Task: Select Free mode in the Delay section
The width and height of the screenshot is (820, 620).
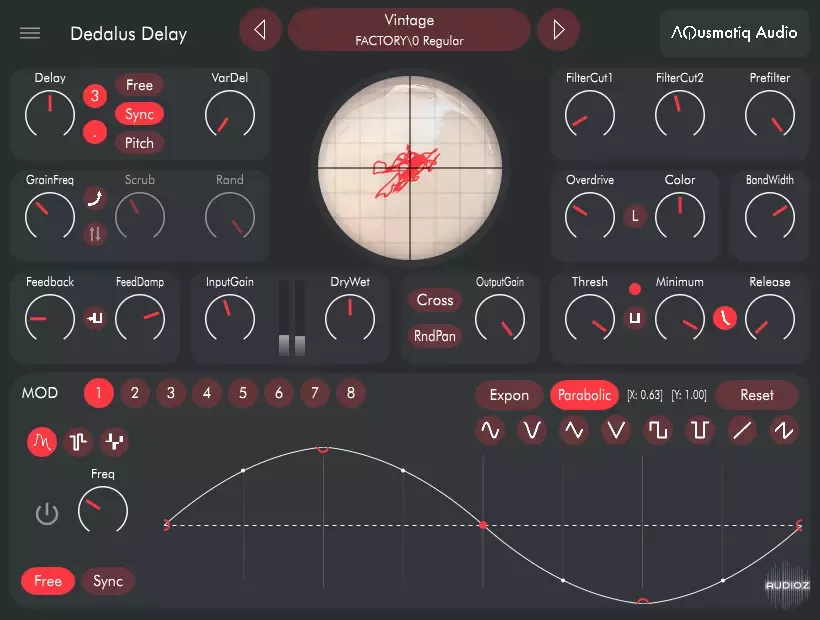Action: [x=139, y=85]
